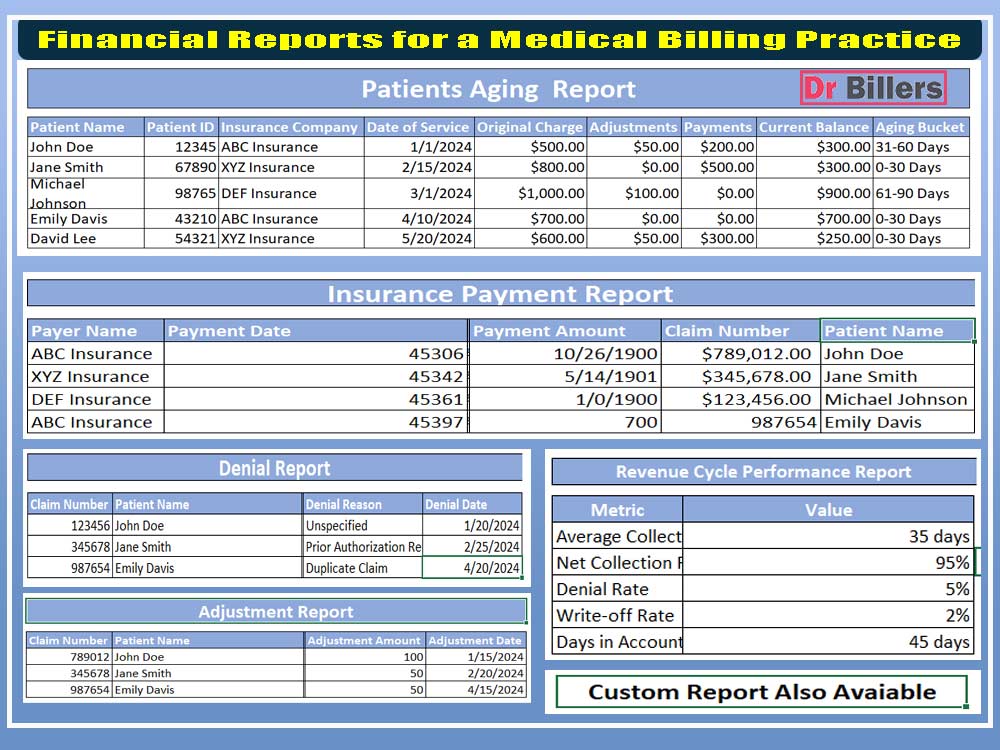Viewport: 1000px width, 750px height.
Task: Click the 'Duplicate Claim' denial reason
Action: 362,568
